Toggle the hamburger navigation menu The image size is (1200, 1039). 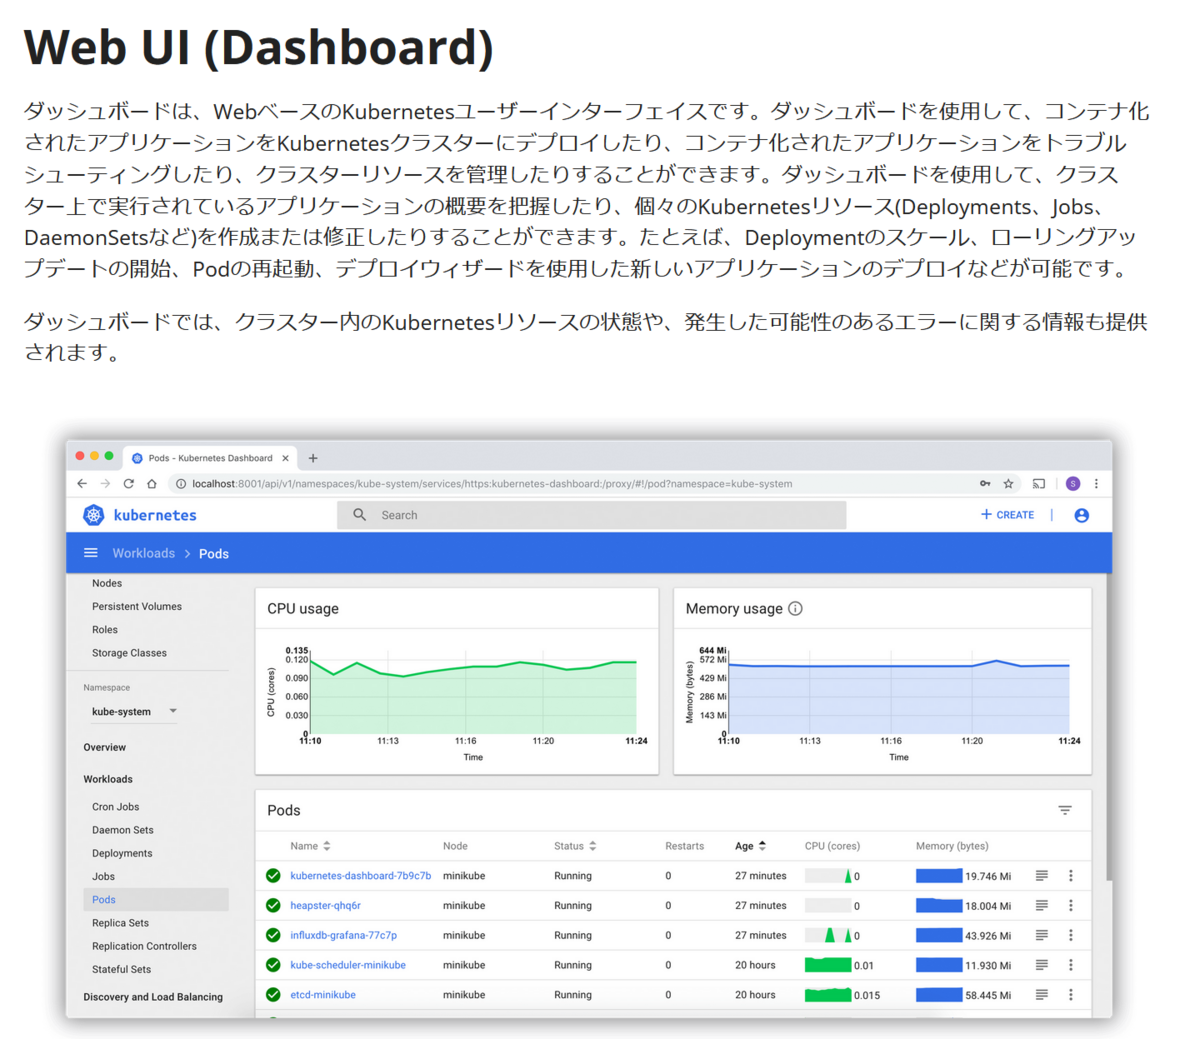(x=90, y=553)
